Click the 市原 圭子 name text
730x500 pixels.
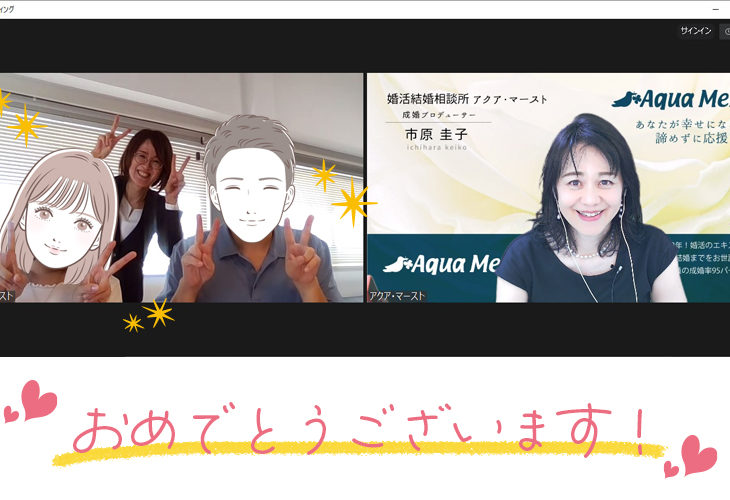pyautogui.click(x=436, y=135)
